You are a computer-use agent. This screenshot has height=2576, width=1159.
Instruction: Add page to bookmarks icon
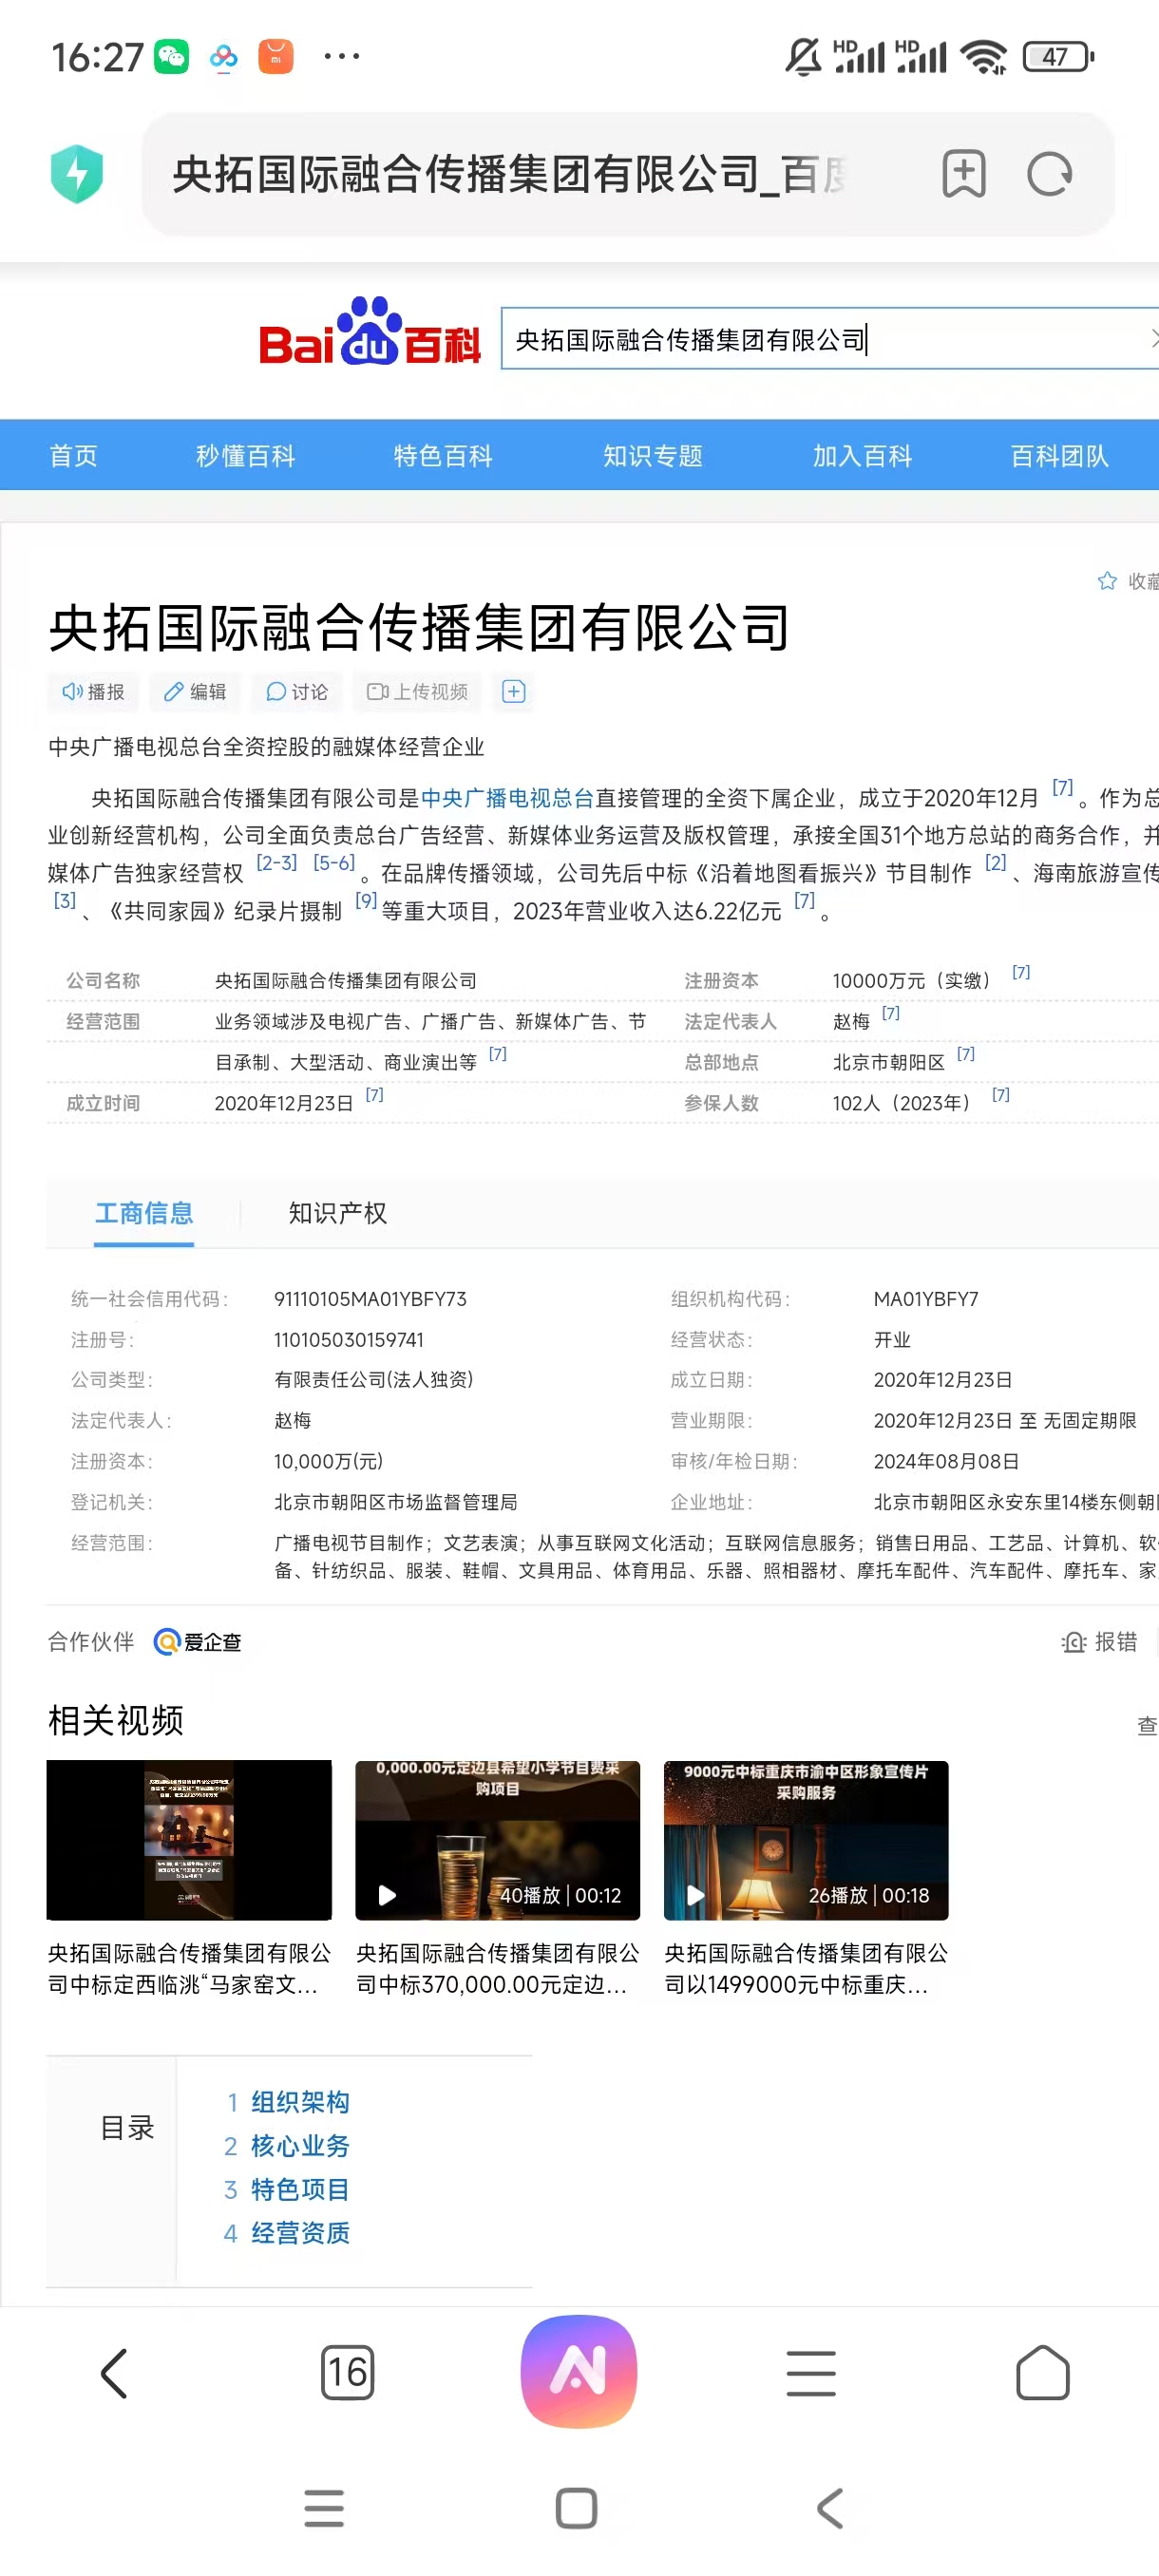coord(963,174)
